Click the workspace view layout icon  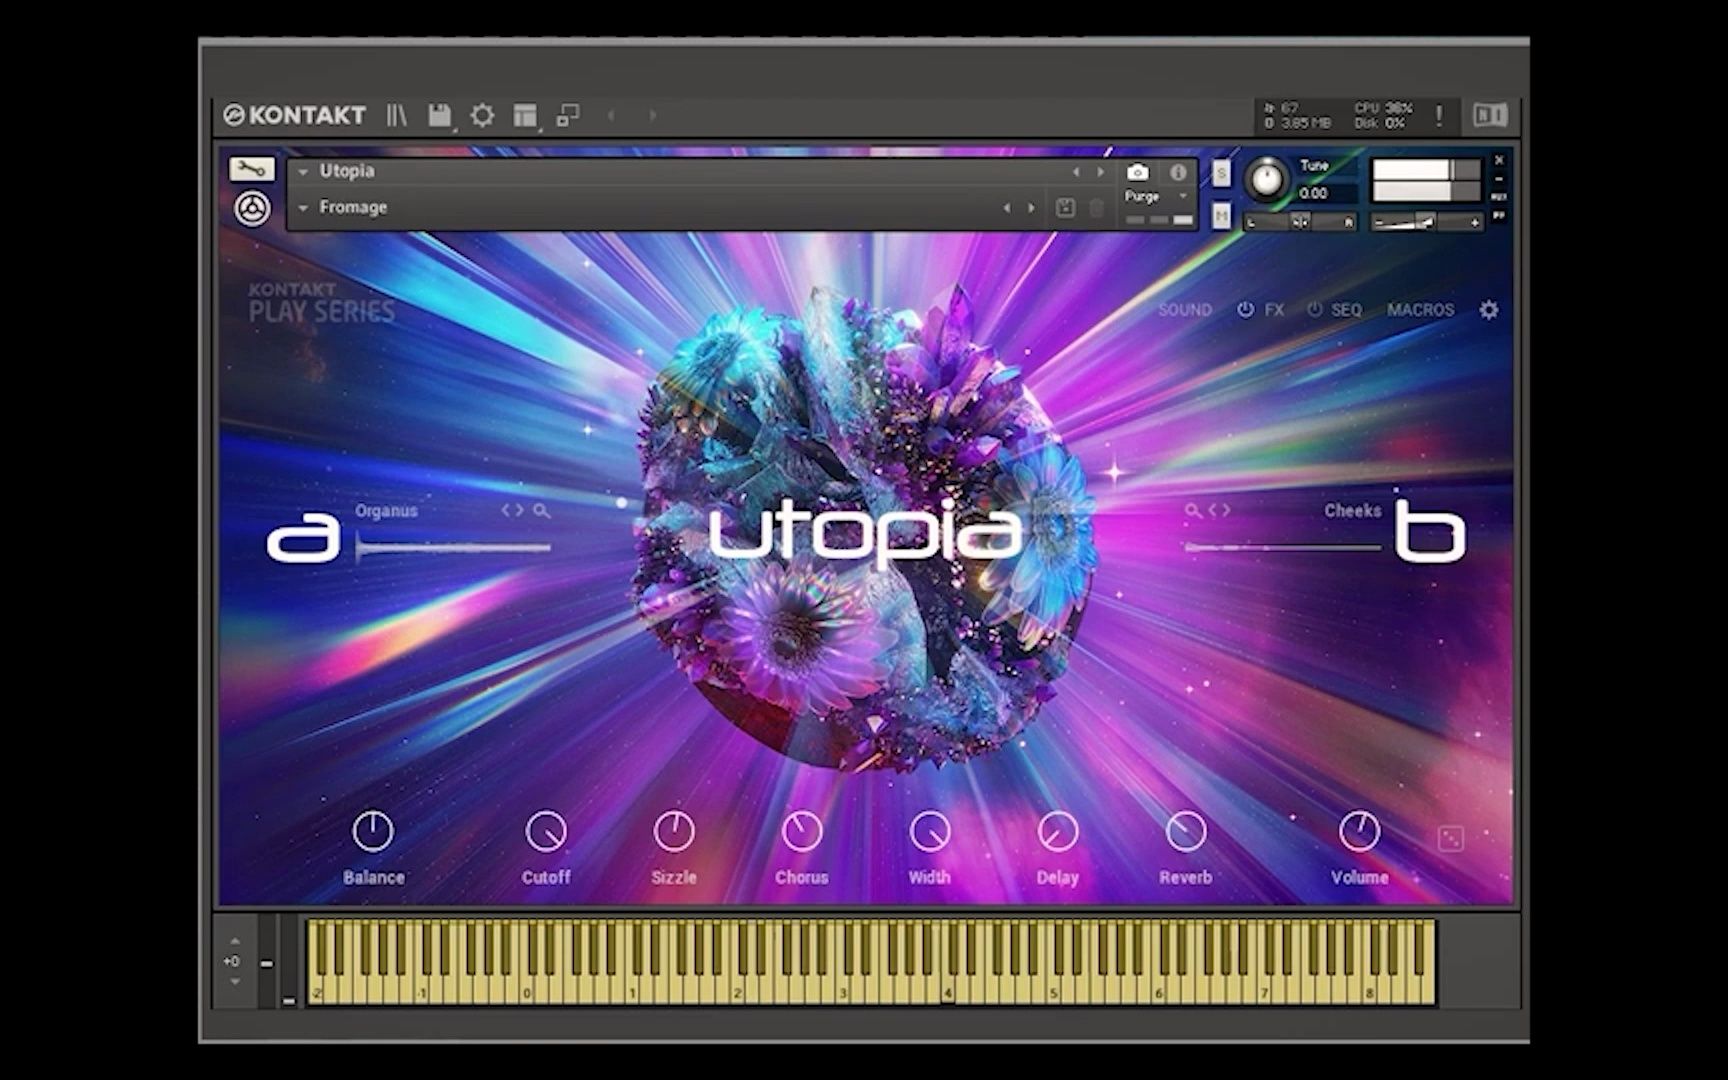coord(524,115)
